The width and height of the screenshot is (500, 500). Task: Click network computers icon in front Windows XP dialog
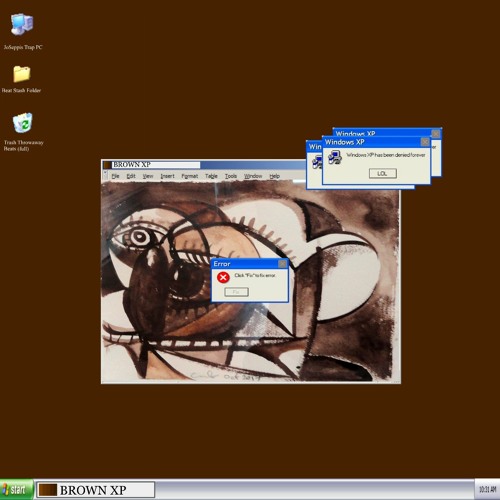(x=335, y=157)
